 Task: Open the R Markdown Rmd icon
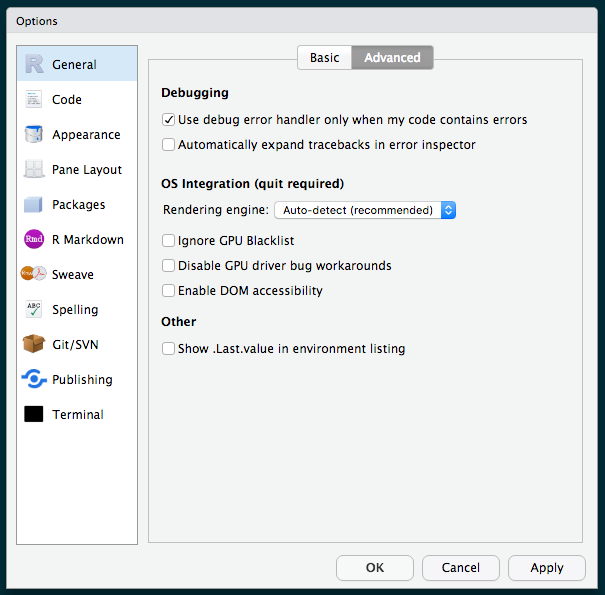[34, 239]
